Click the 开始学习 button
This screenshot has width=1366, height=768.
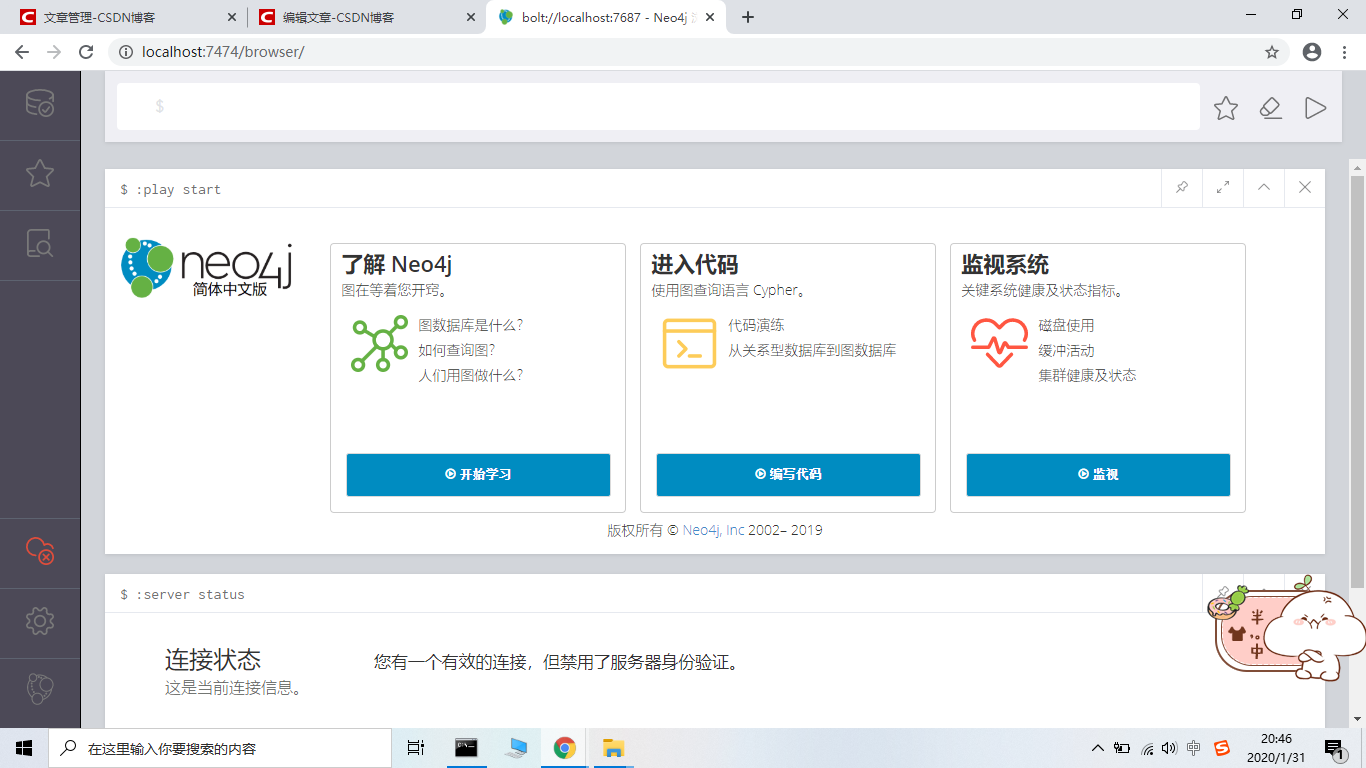pyautogui.click(x=478, y=474)
